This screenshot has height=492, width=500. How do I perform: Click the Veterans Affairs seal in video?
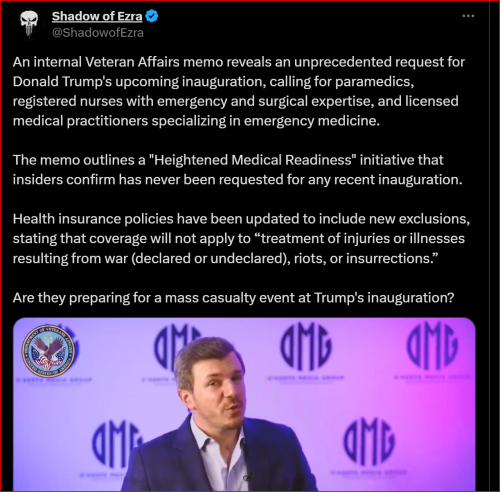coord(48,351)
